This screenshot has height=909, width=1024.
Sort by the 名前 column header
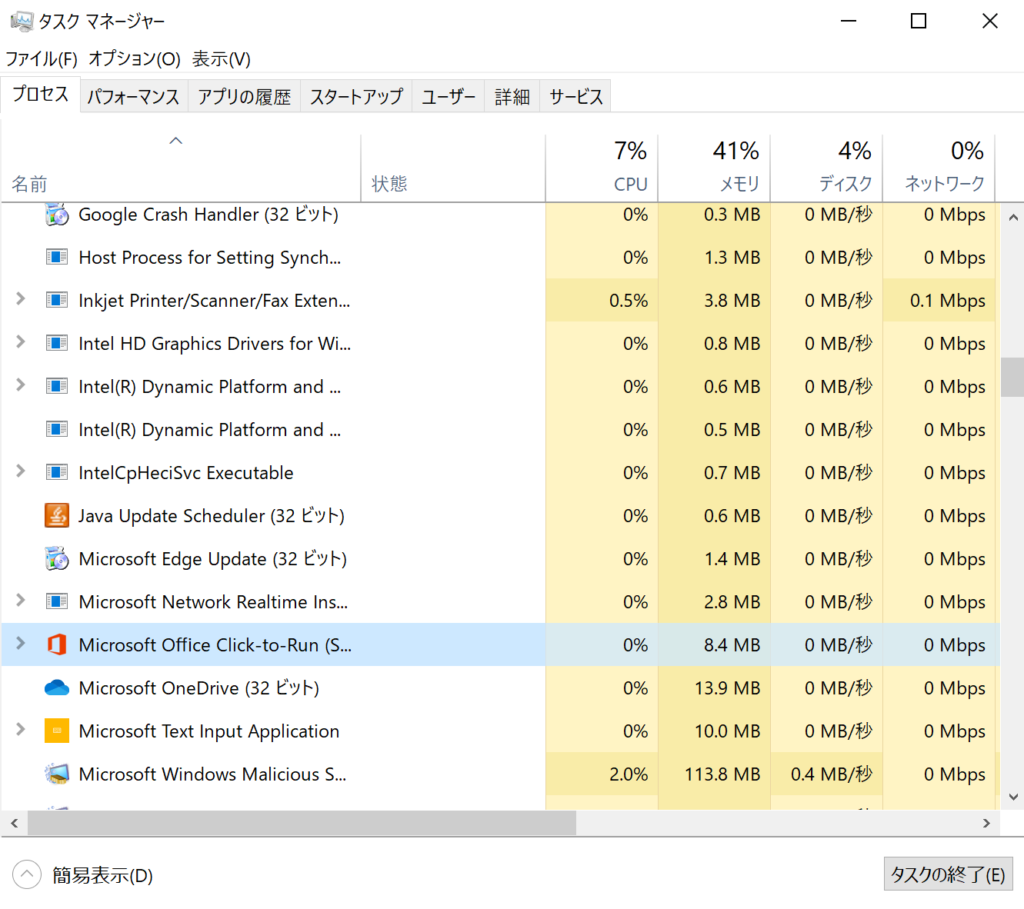point(181,168)
